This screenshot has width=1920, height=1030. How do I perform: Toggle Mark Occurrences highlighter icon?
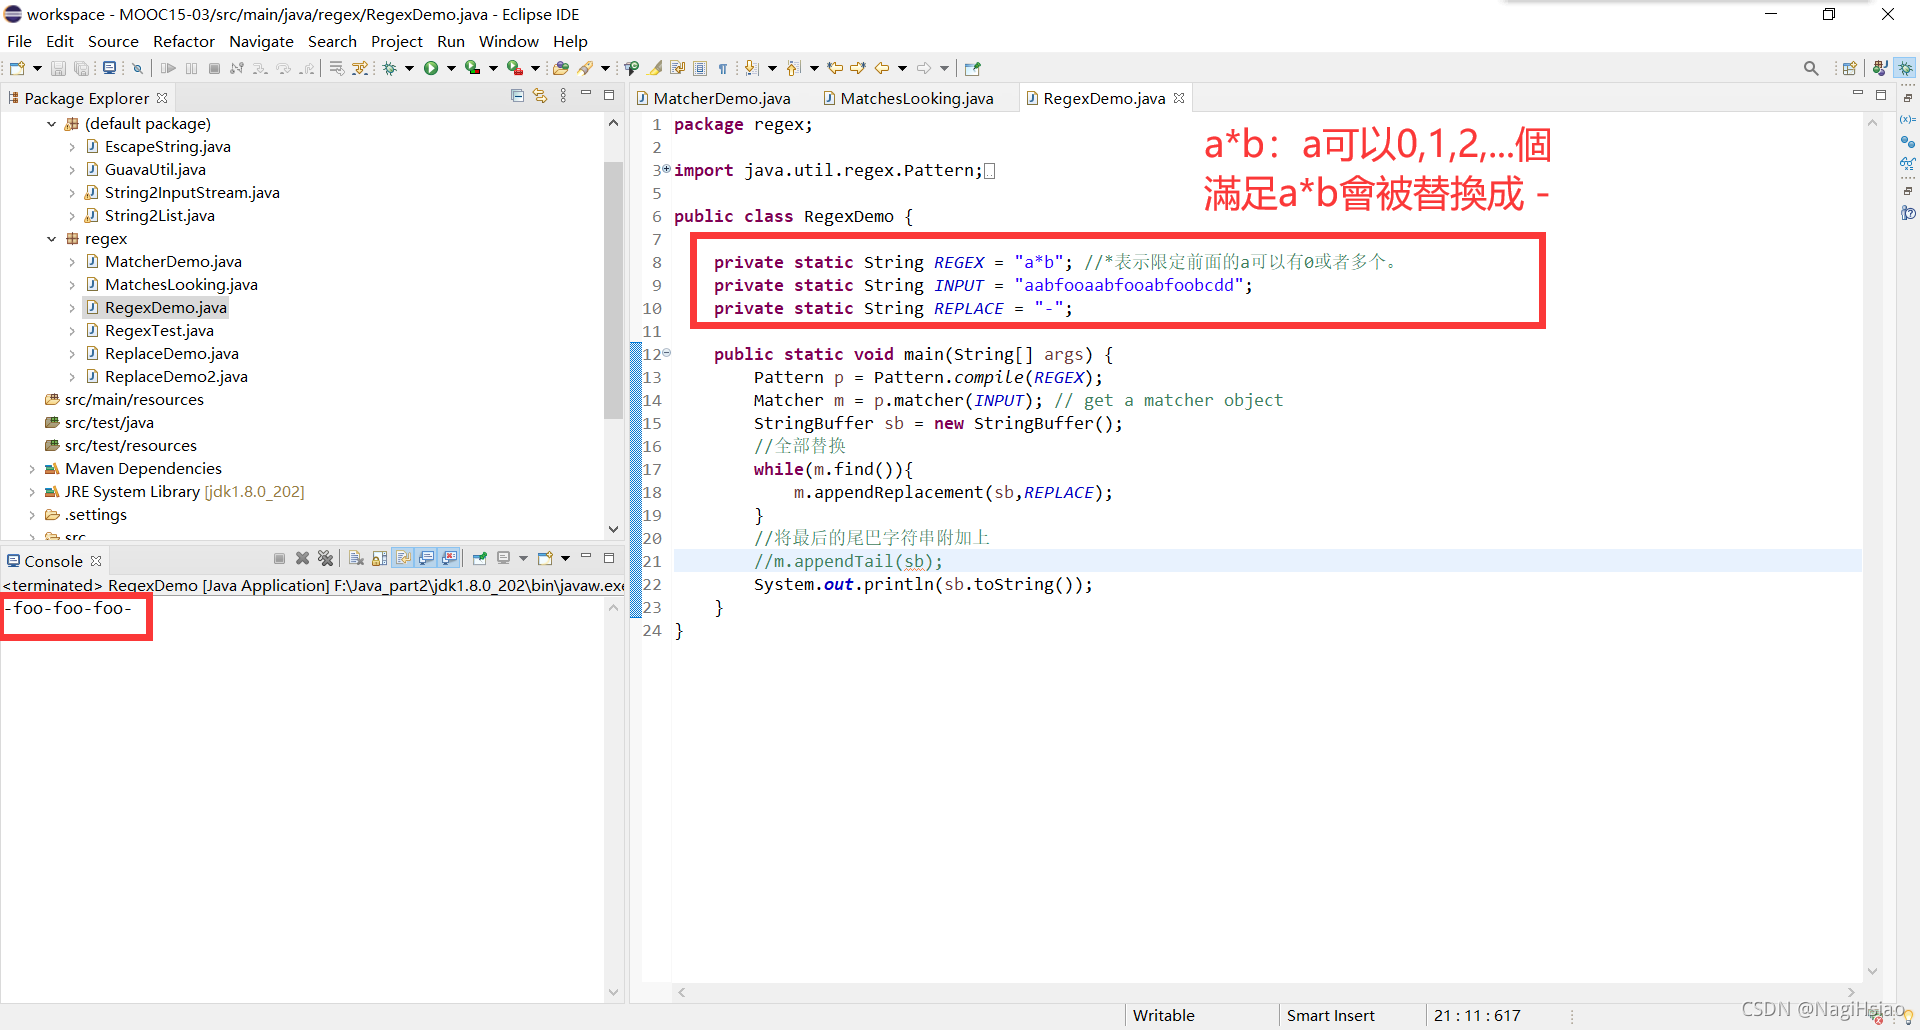click(x=654, y=68)
